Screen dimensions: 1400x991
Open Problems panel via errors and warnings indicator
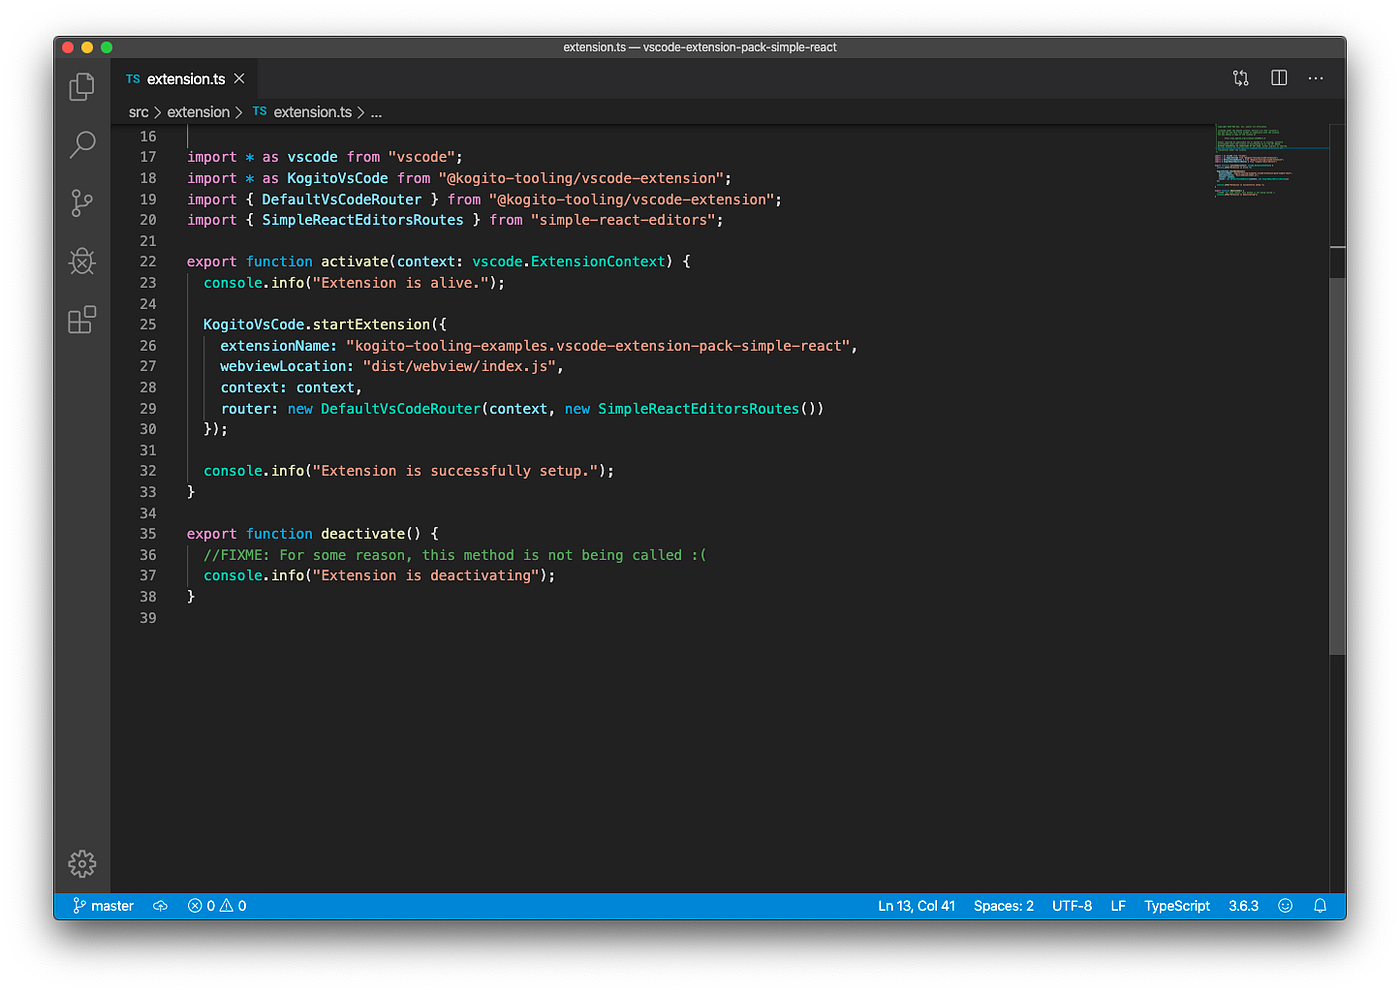tap(215, 905)
